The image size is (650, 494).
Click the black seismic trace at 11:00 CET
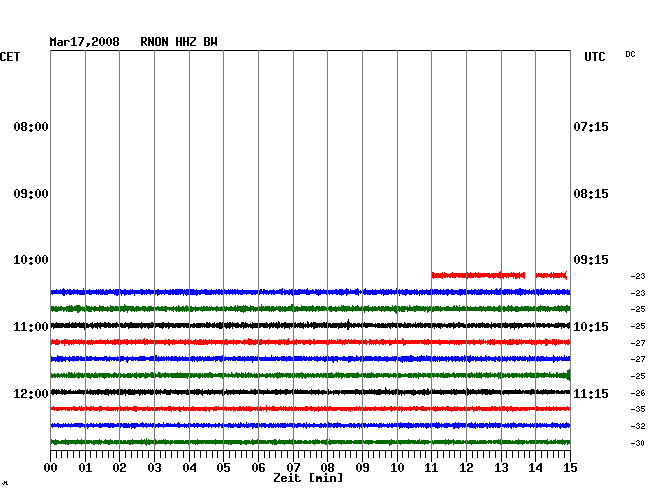(310, 325)
